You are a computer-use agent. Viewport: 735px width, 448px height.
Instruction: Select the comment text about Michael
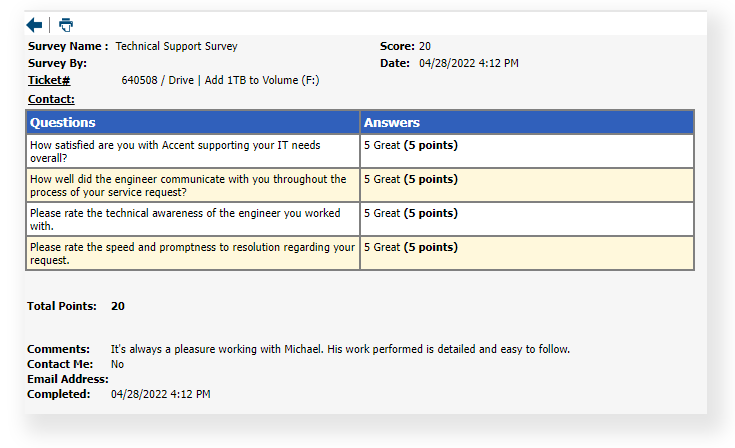point(340,349)
